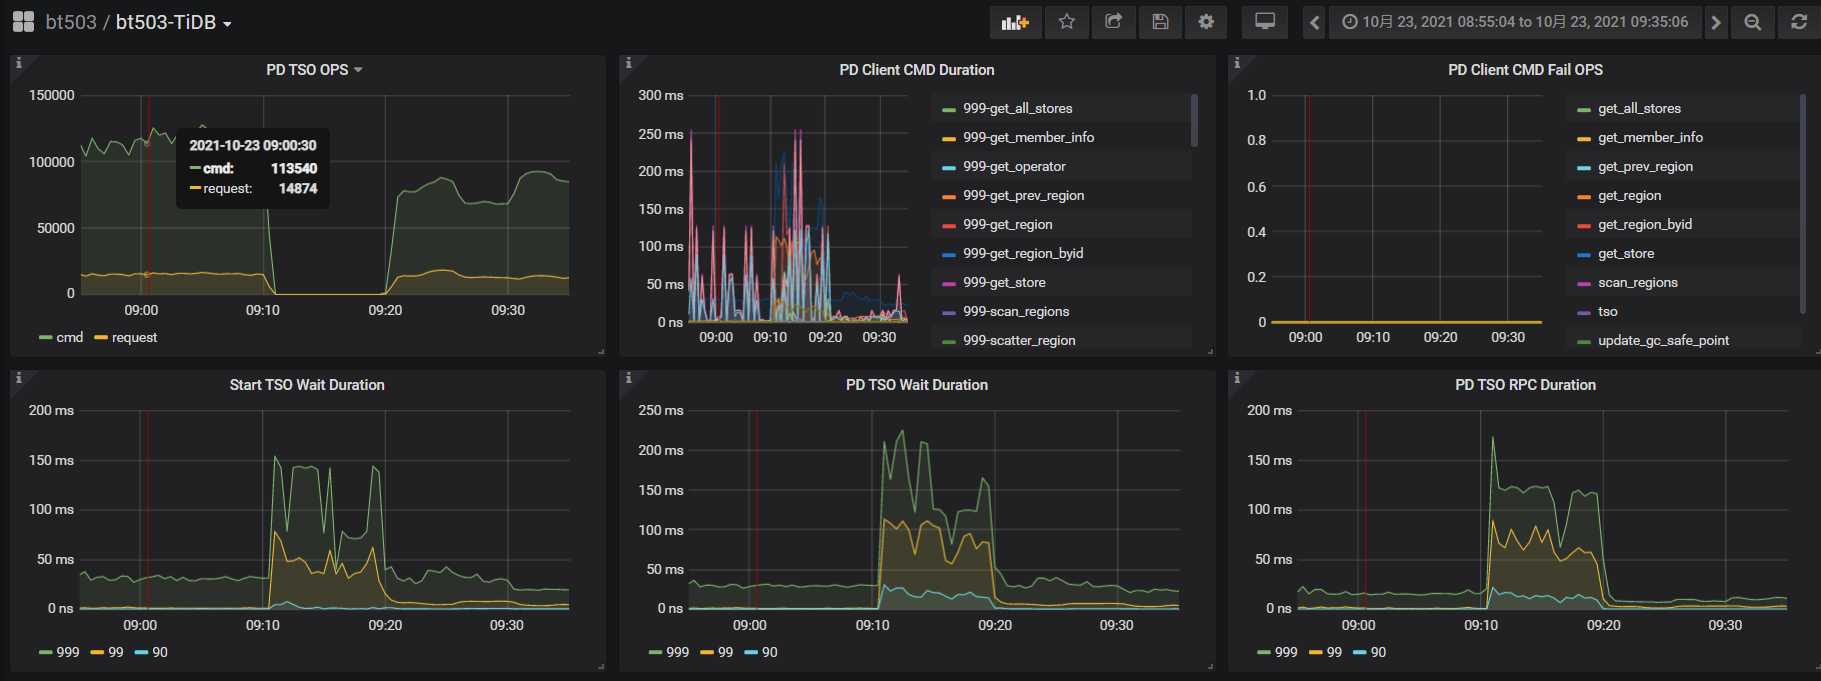Click the tso legend color swatch
The height and width of the screenshot is (681, 1821).
[1583, 313]
